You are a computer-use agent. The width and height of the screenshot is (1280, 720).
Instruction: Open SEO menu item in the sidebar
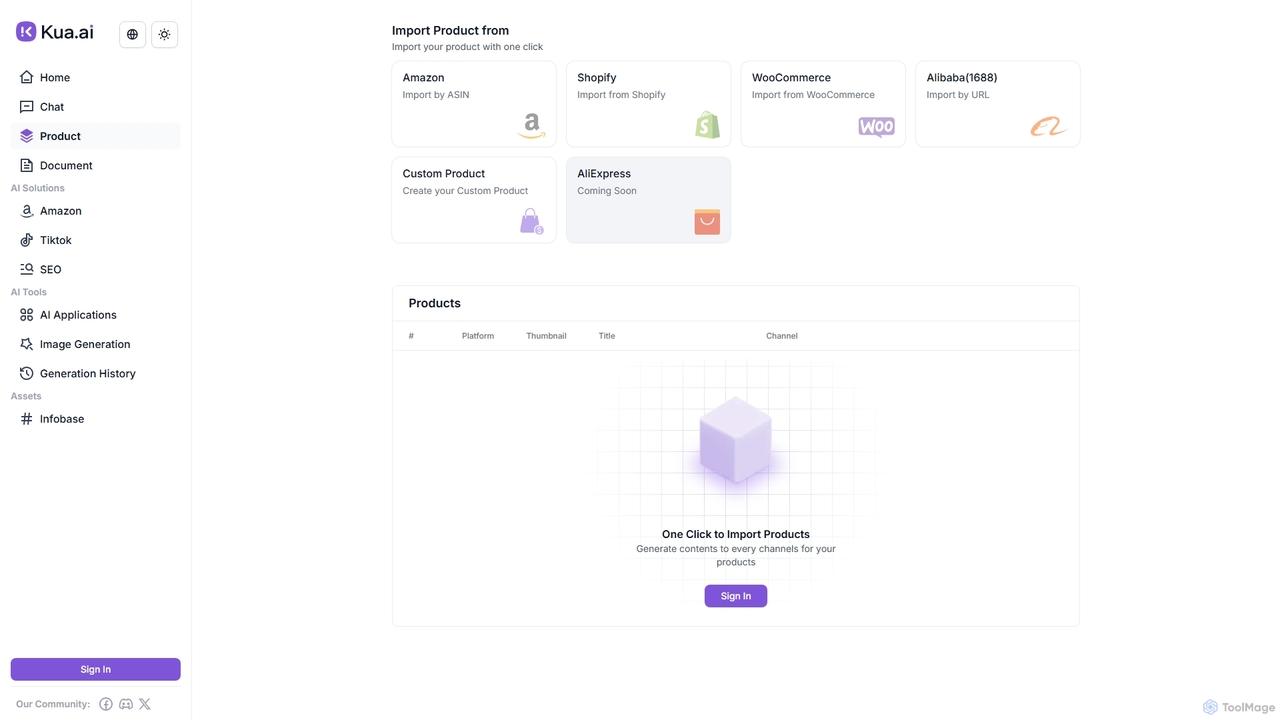point(95,269)
